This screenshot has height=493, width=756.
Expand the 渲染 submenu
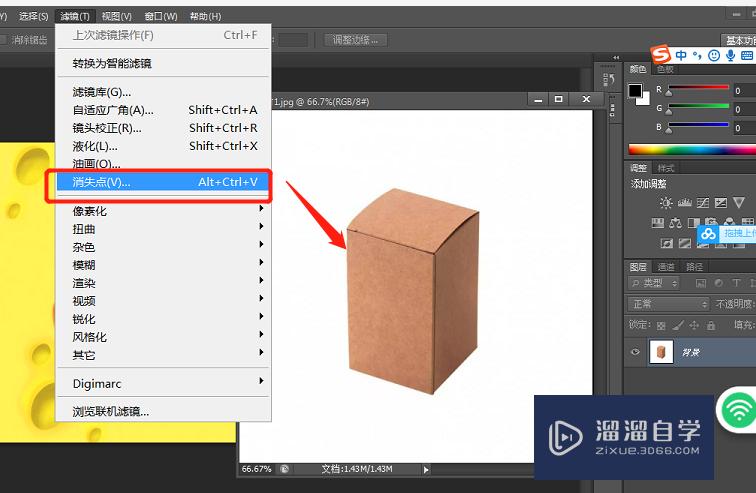click(164, 283)
